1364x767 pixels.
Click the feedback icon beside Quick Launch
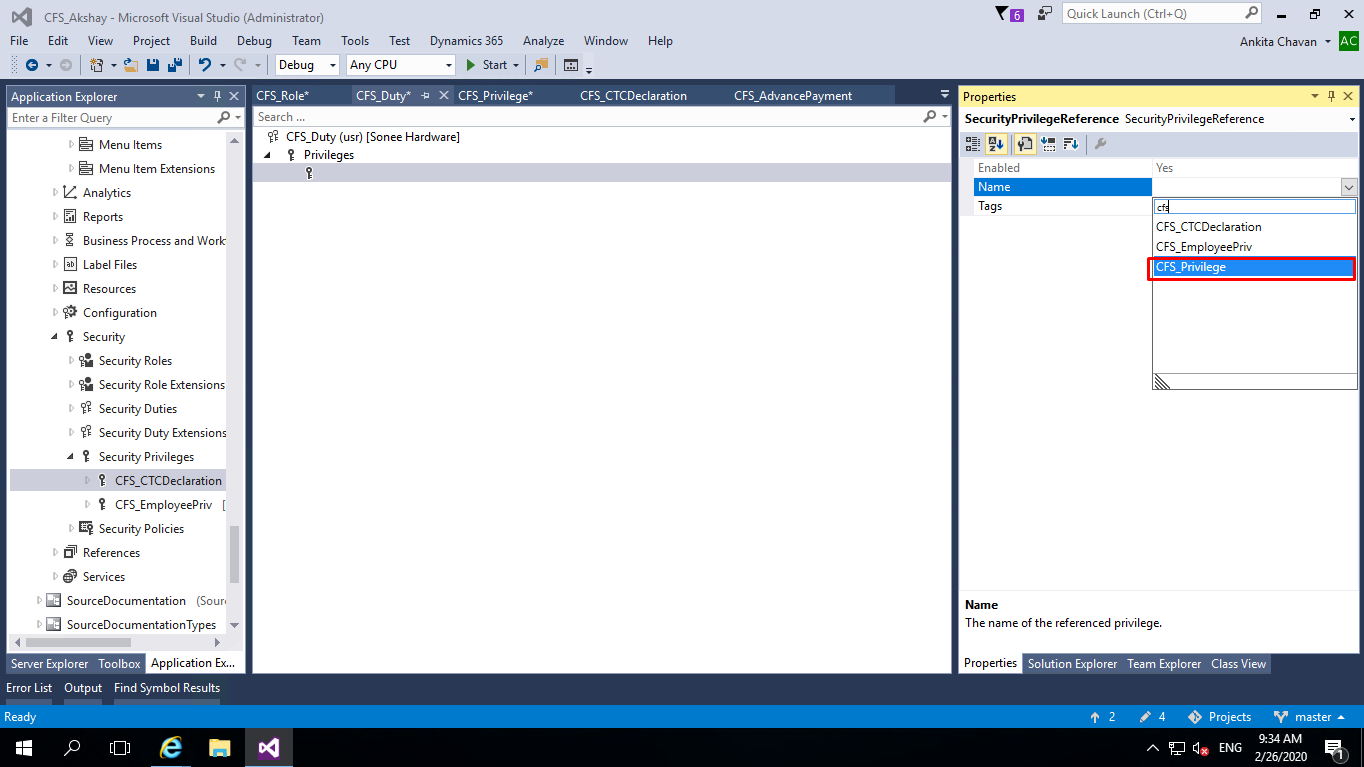(1045, 14)
